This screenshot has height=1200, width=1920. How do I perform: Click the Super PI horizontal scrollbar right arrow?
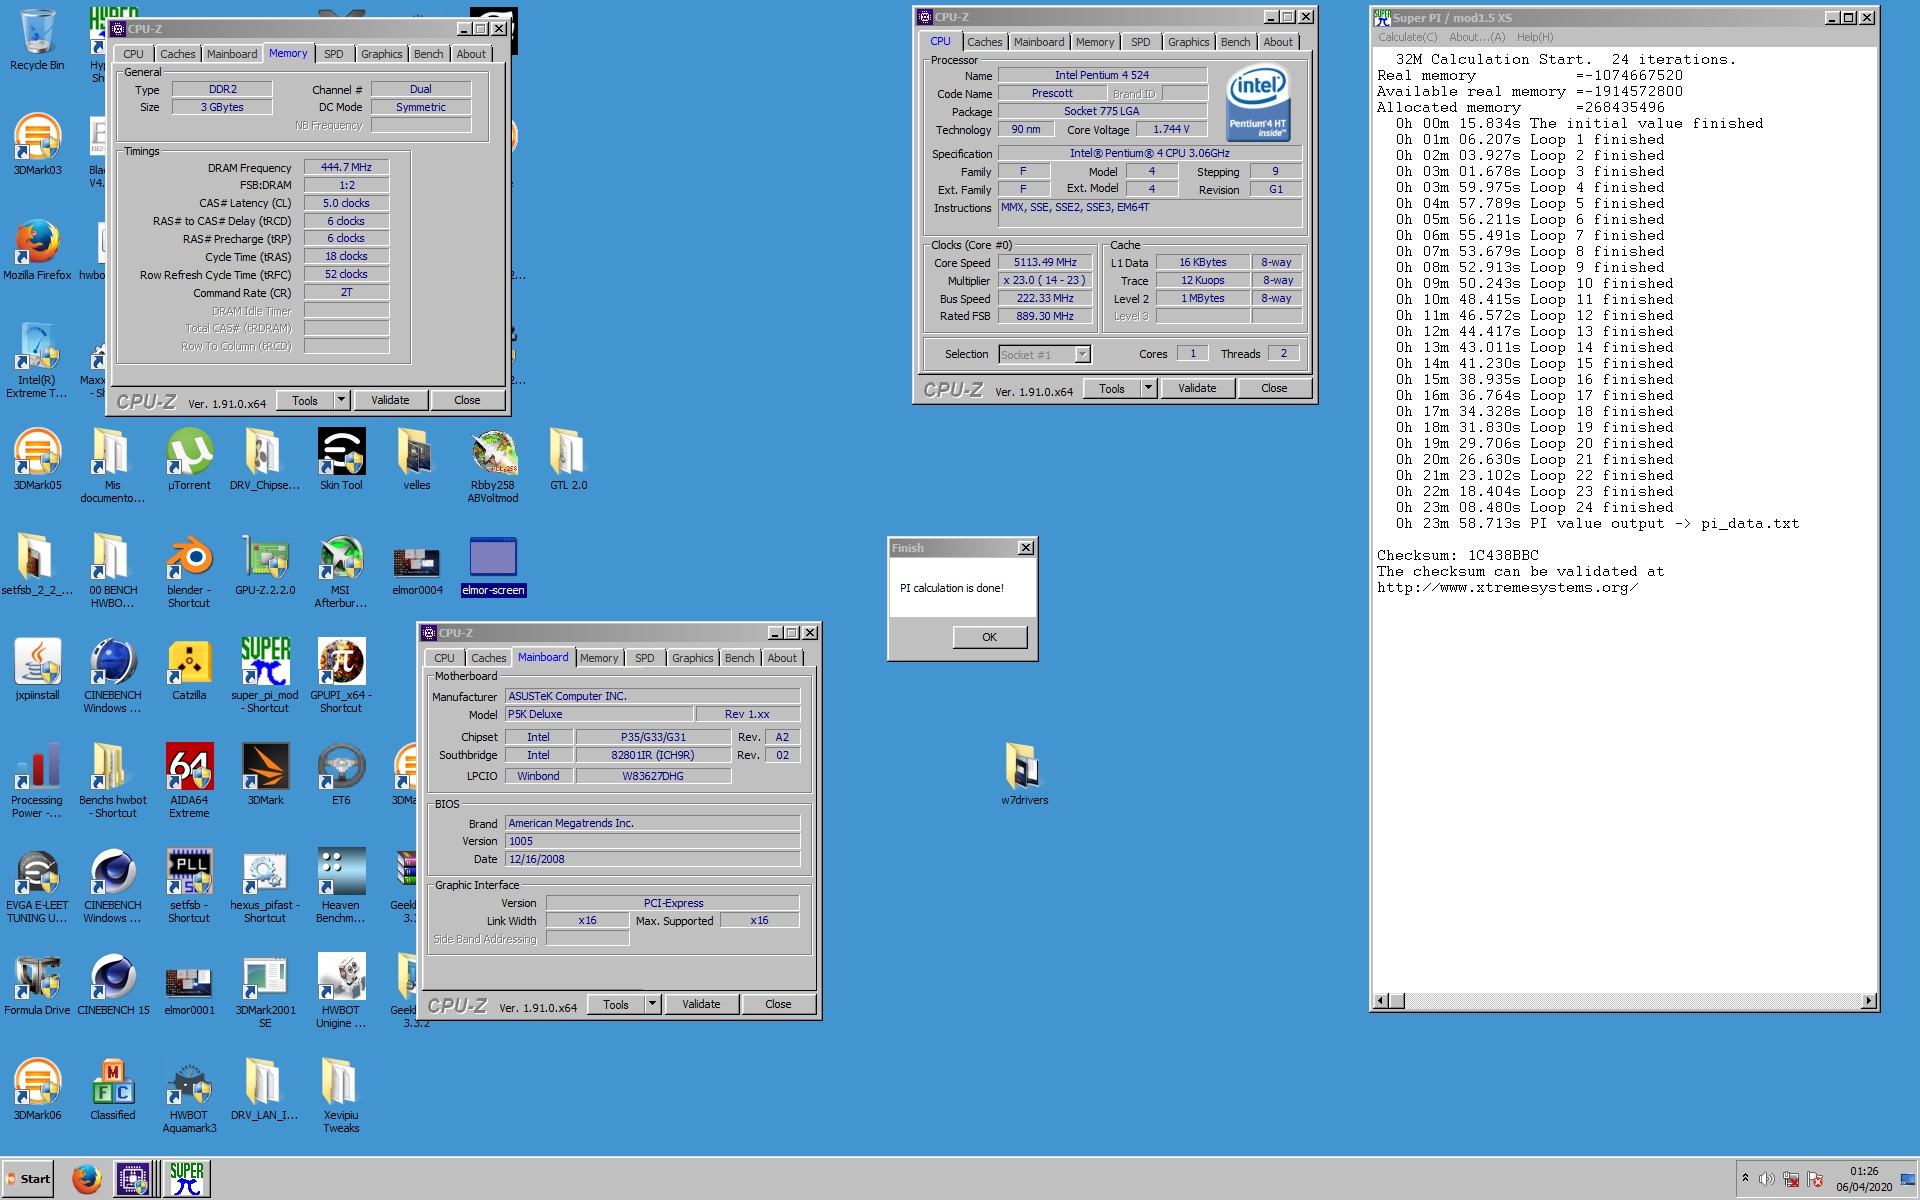[x=1868, y=1001]
